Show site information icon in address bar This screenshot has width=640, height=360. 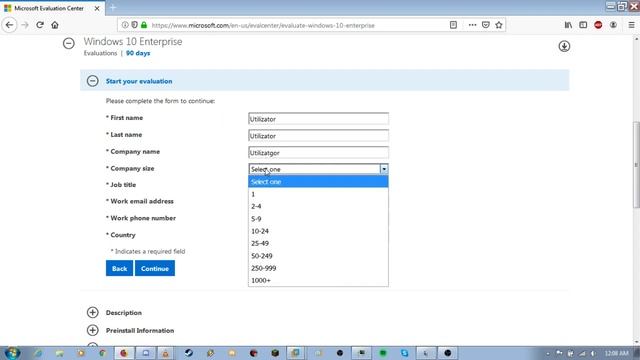point(125,25)
